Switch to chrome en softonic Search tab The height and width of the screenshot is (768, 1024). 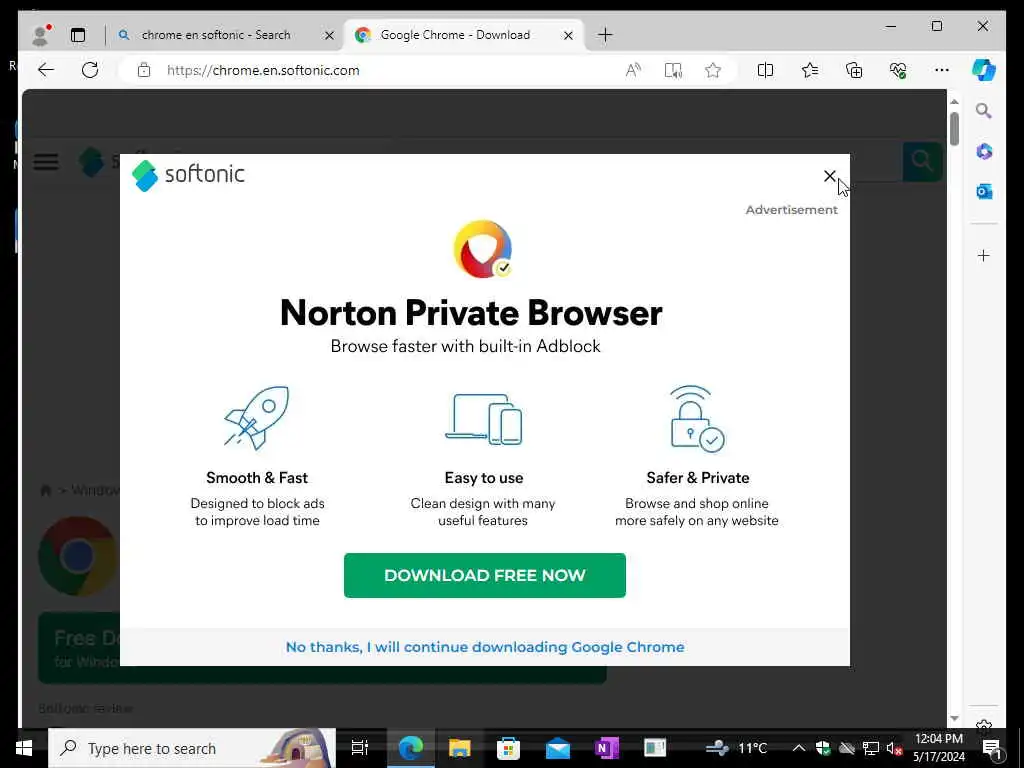click(216, 35)
